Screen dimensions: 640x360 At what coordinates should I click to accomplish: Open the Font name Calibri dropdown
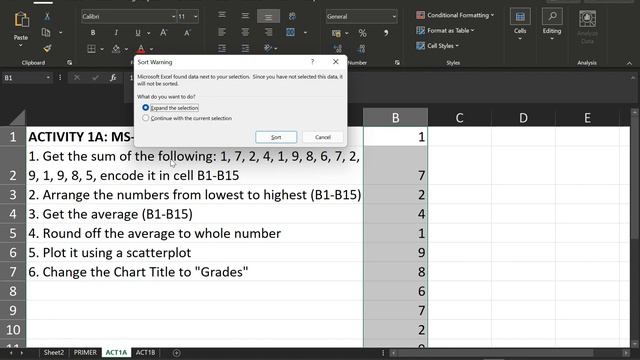point(173,16)
